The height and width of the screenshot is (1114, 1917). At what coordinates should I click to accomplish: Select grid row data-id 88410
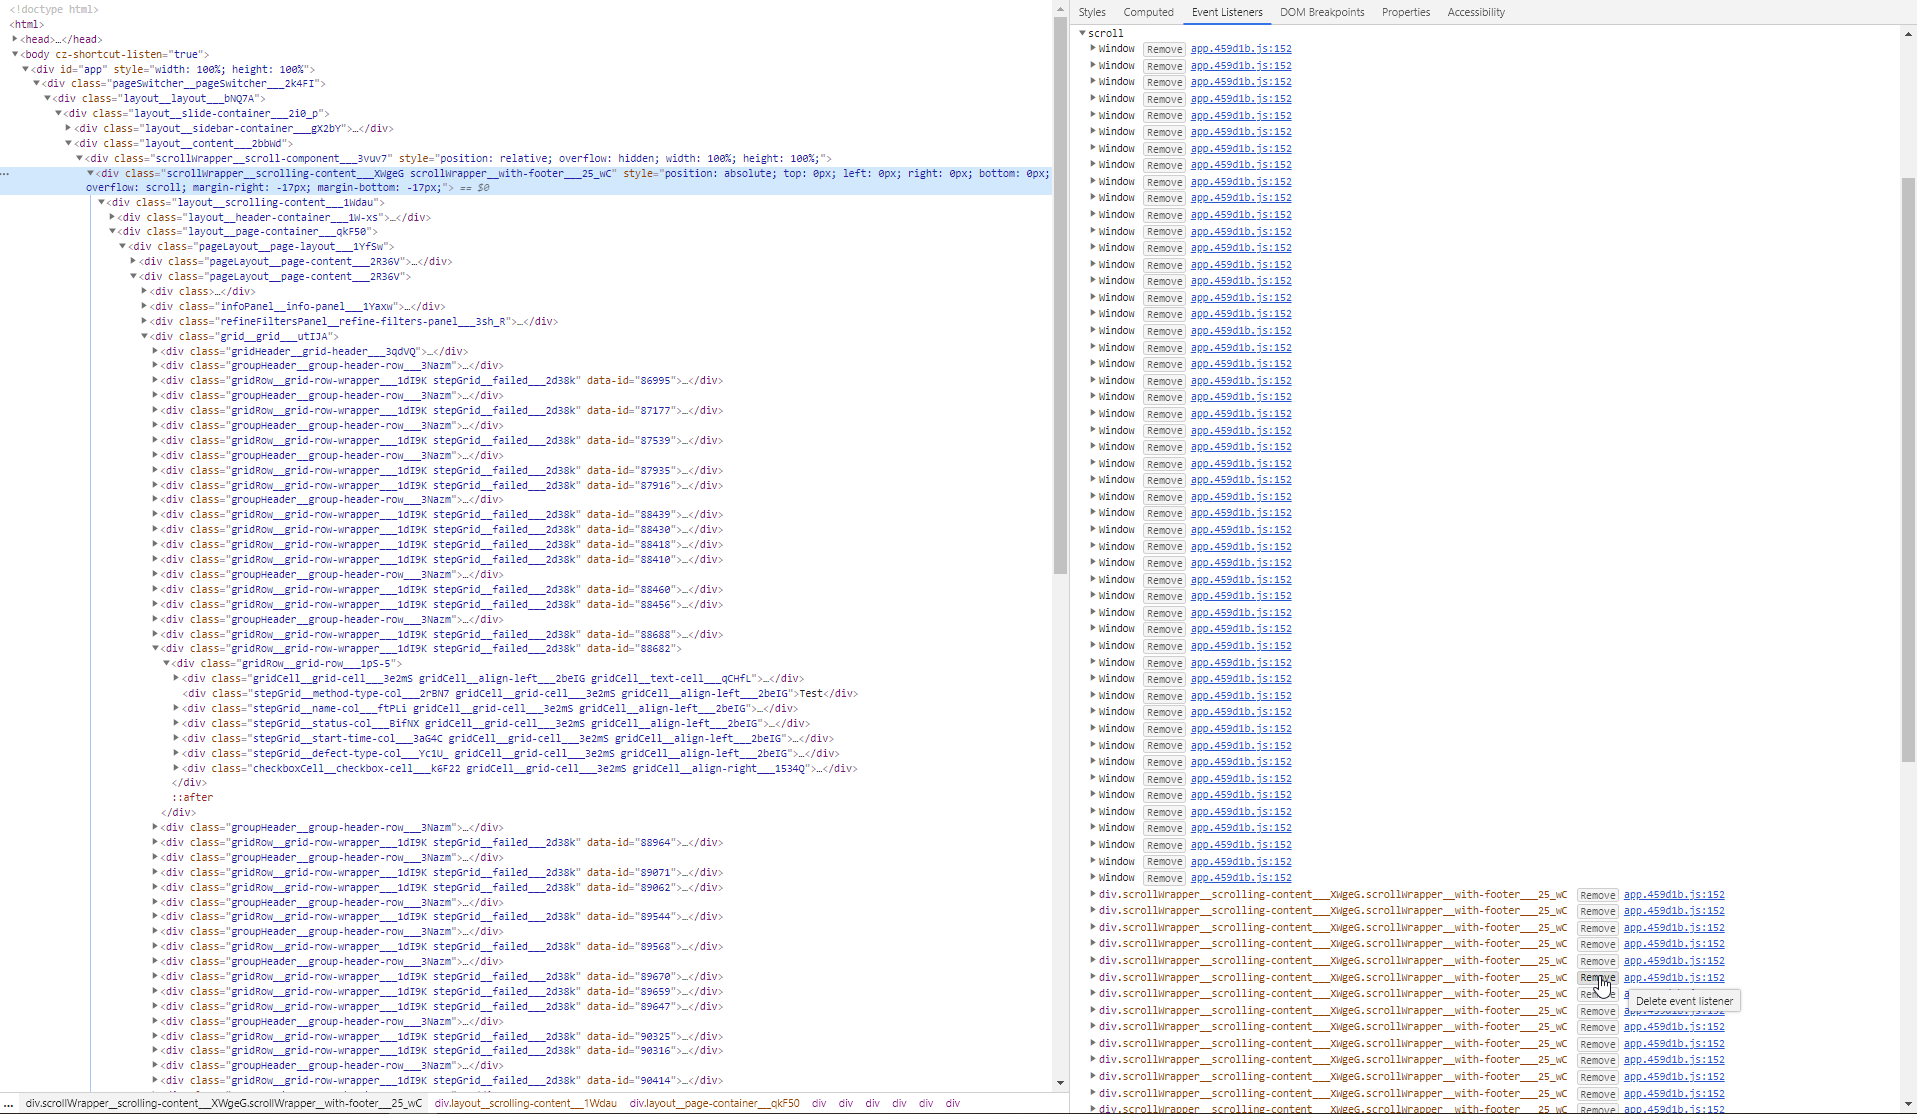[x=442, y=559]
